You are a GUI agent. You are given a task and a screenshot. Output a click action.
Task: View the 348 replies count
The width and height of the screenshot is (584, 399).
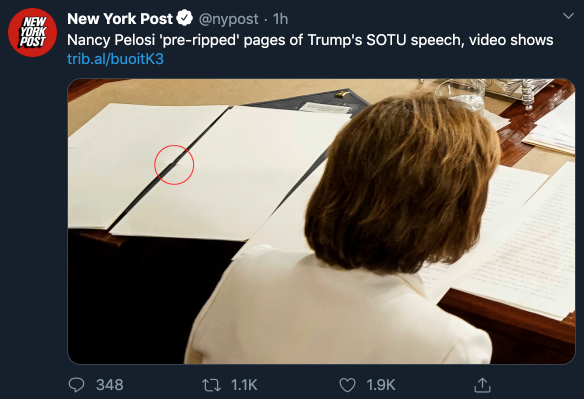pos(110,385)
